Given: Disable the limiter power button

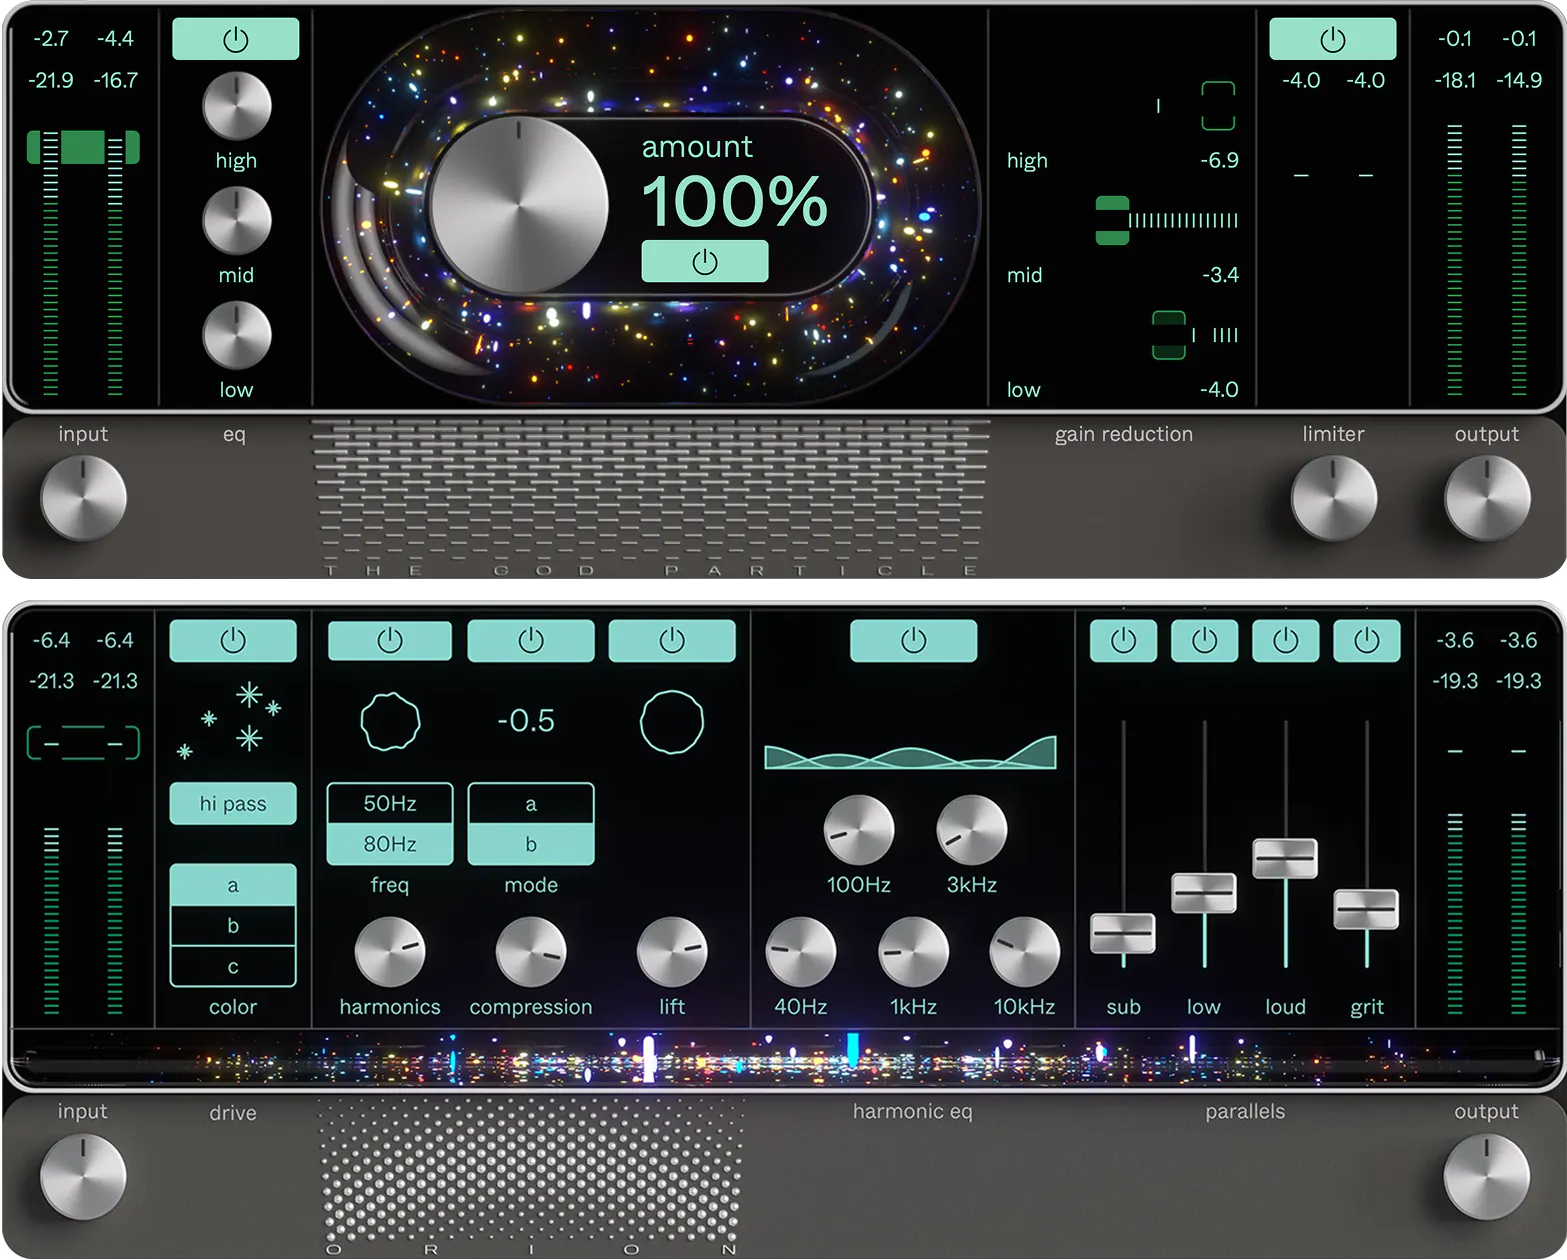Looking at the screenshot, I should click(1332, 40).
